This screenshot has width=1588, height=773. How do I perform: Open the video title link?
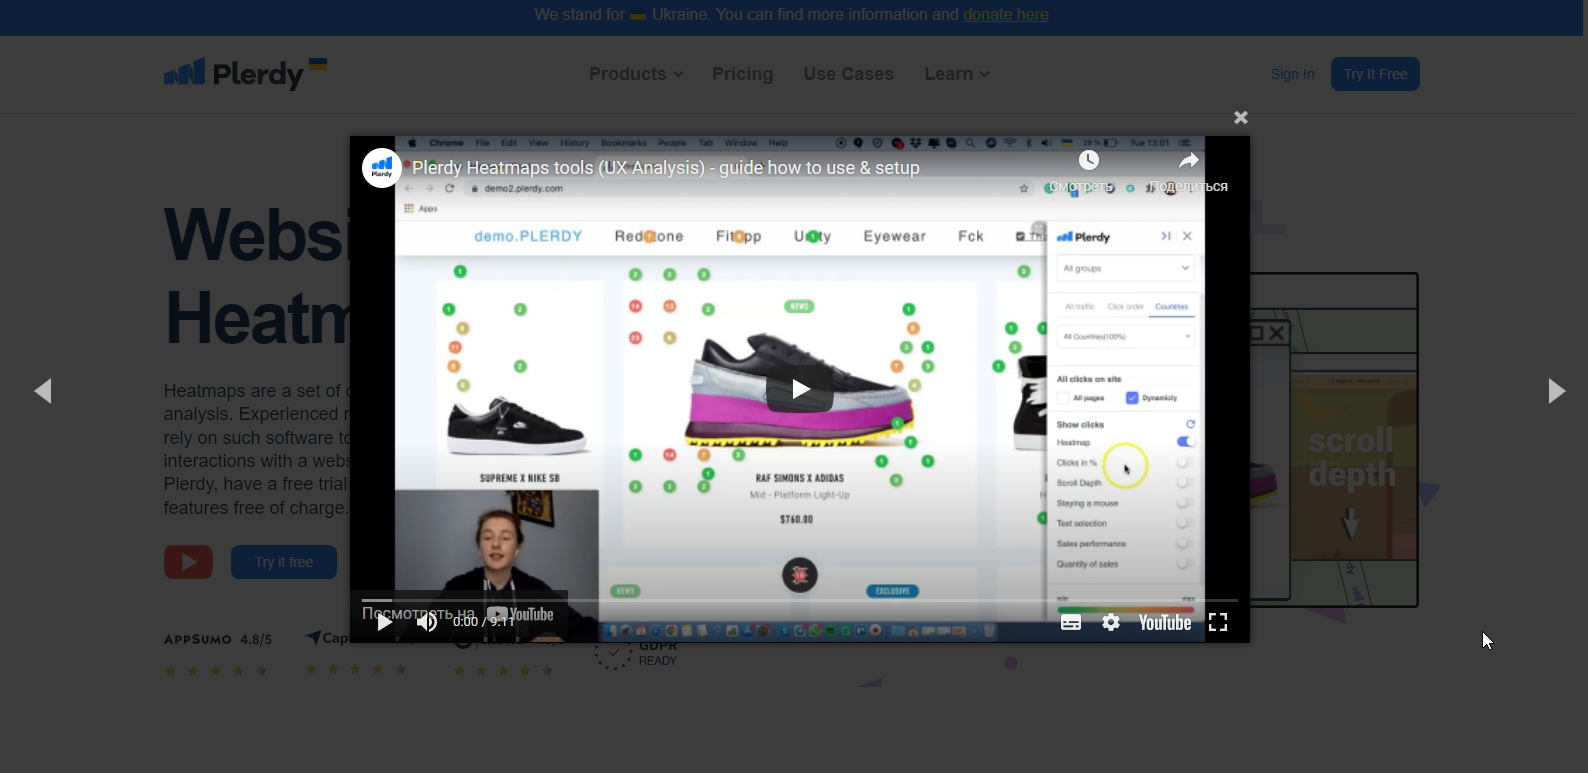click(x=666, y=168)
